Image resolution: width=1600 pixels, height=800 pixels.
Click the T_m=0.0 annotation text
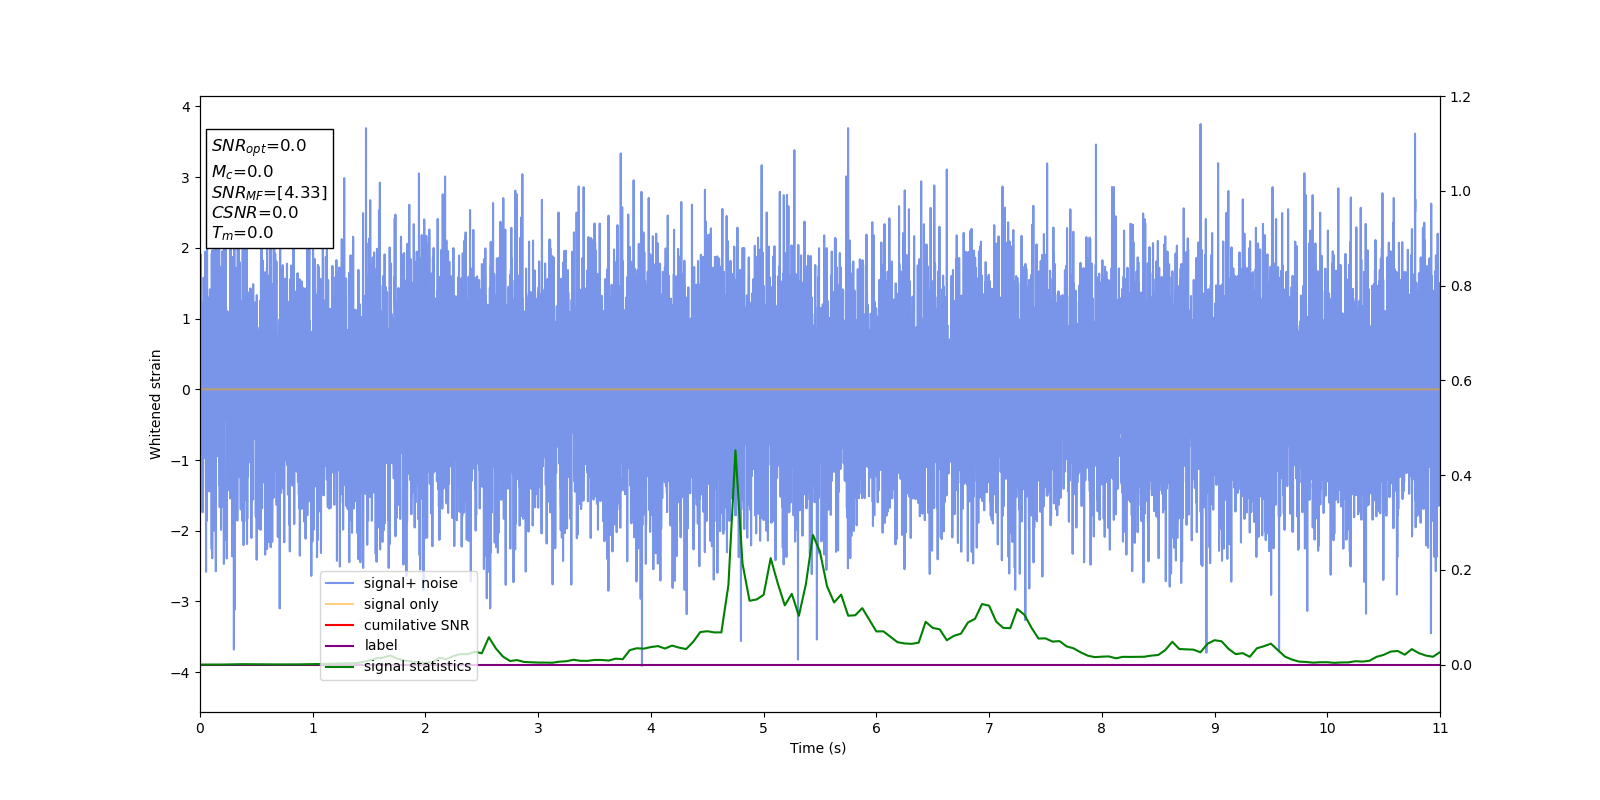click(x=242, y=233)
